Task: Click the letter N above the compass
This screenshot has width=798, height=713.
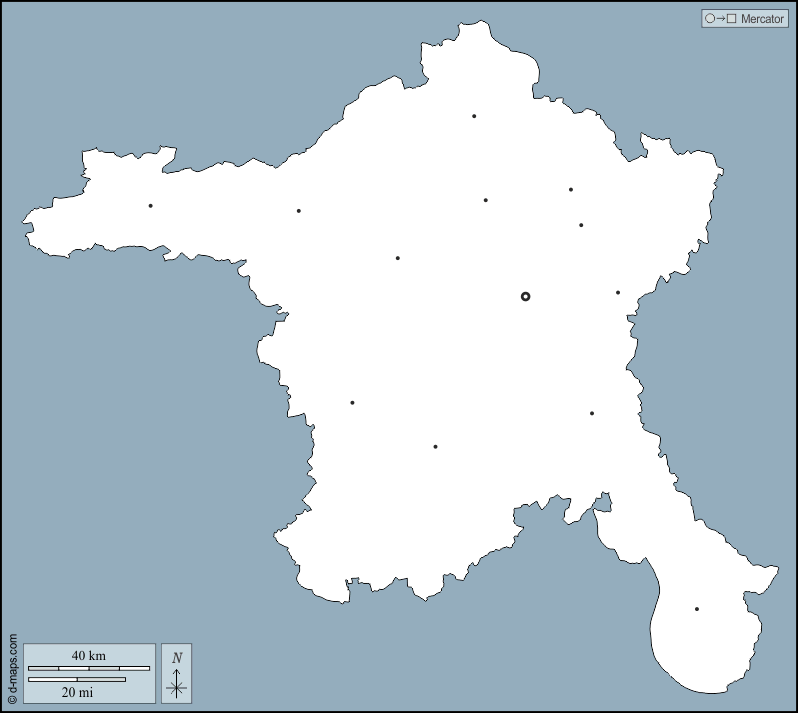Action: [x=177, y=658]
